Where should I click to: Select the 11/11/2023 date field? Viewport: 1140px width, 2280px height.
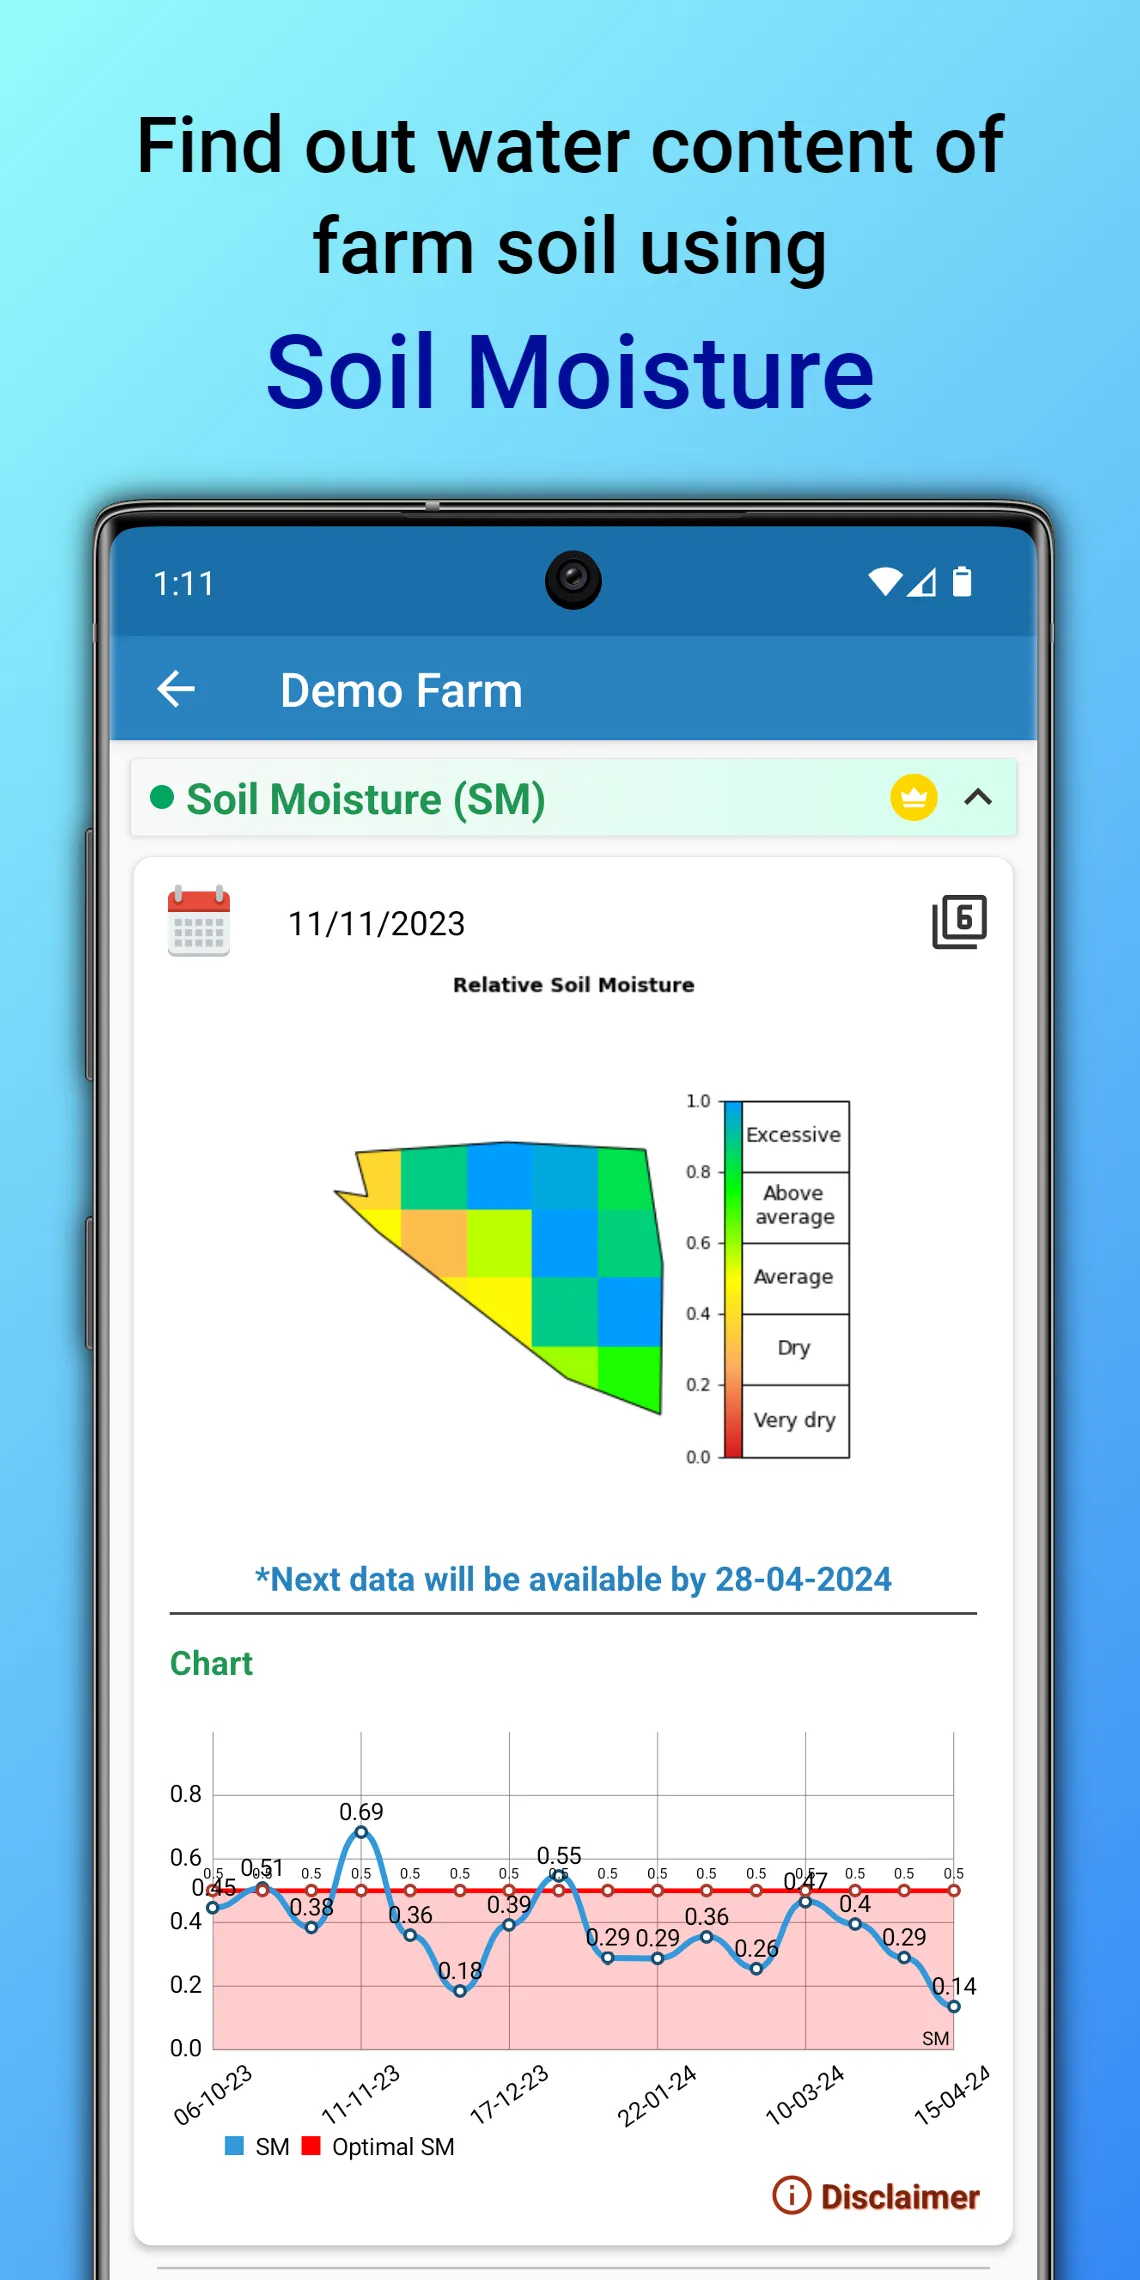click(x=377, y=923)
